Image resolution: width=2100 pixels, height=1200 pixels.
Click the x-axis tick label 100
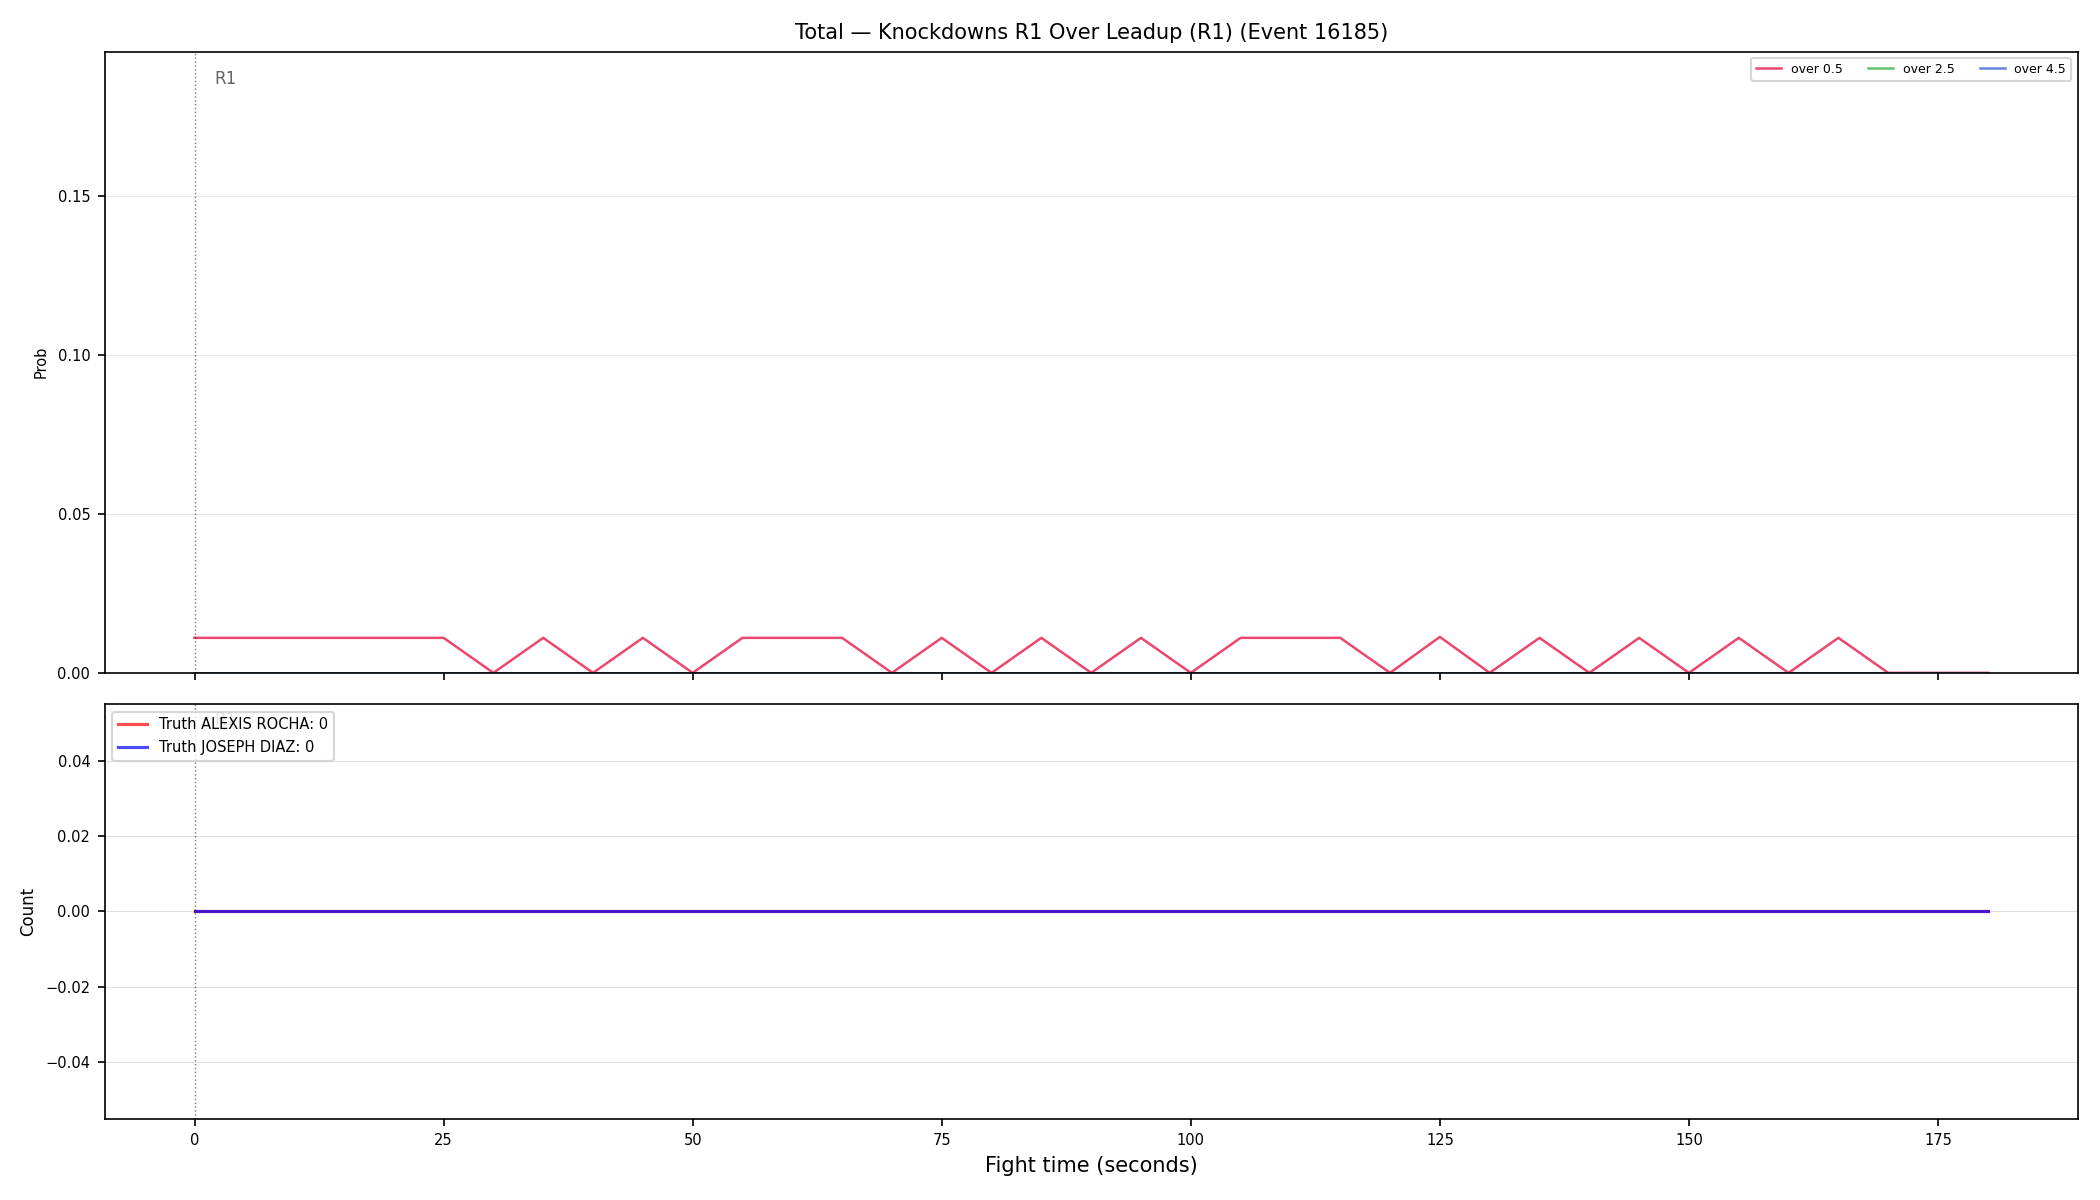tap(1190, 1139)
